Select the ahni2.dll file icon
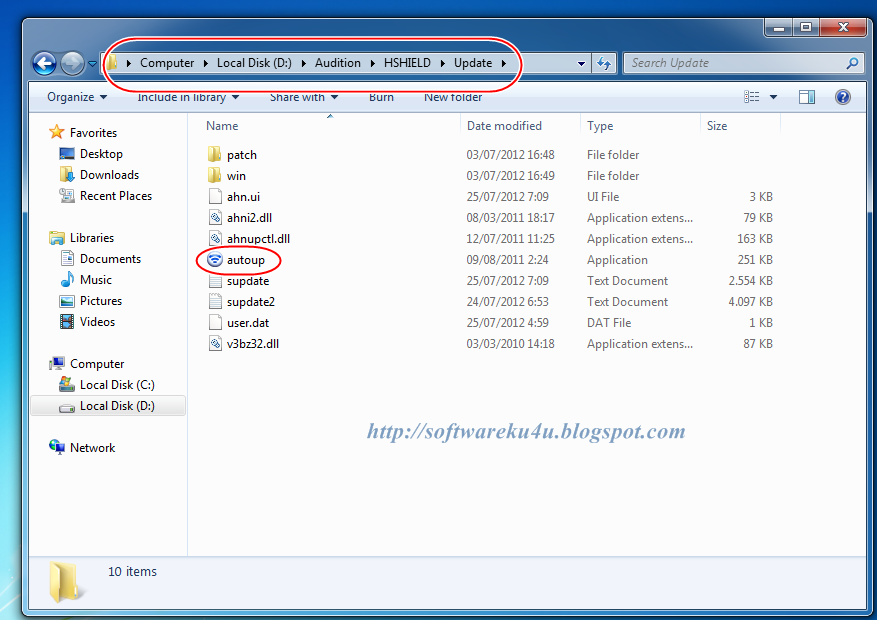Screen dimensions: 877x620 (x=215, y=217)
